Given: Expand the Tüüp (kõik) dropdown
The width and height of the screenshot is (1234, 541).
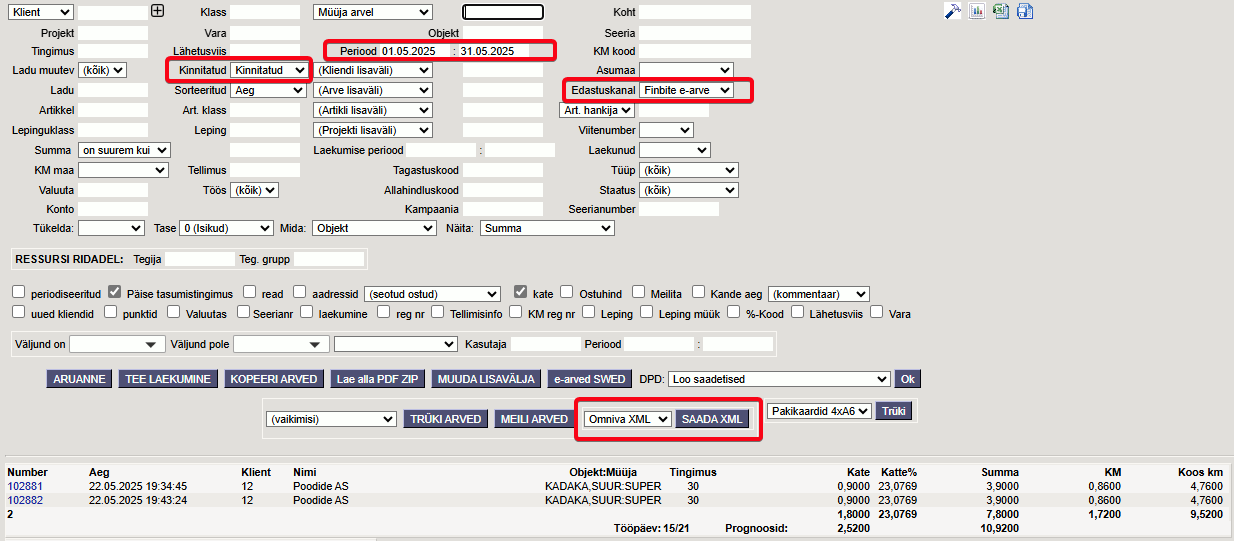Looking at the screenshot, I should (x=689, y=170).
